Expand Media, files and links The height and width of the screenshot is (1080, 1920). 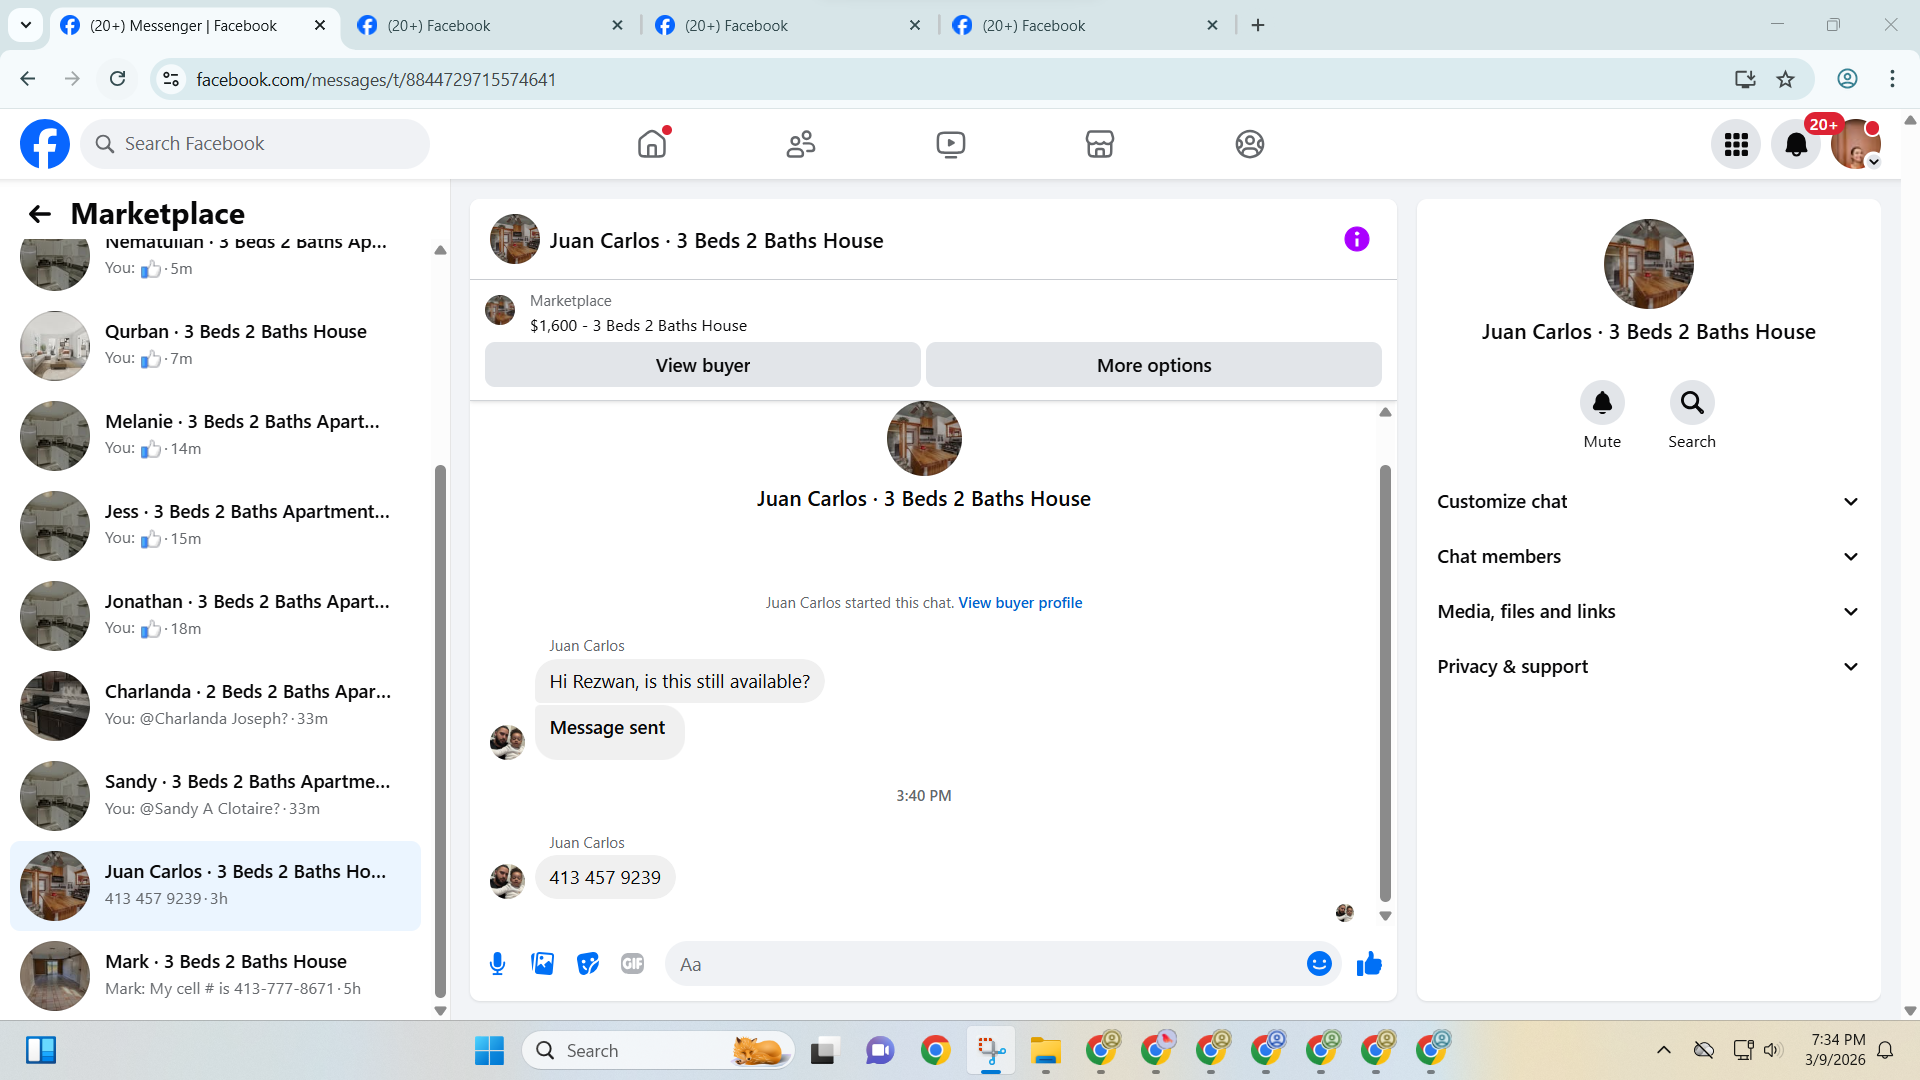click(1648, 612)
